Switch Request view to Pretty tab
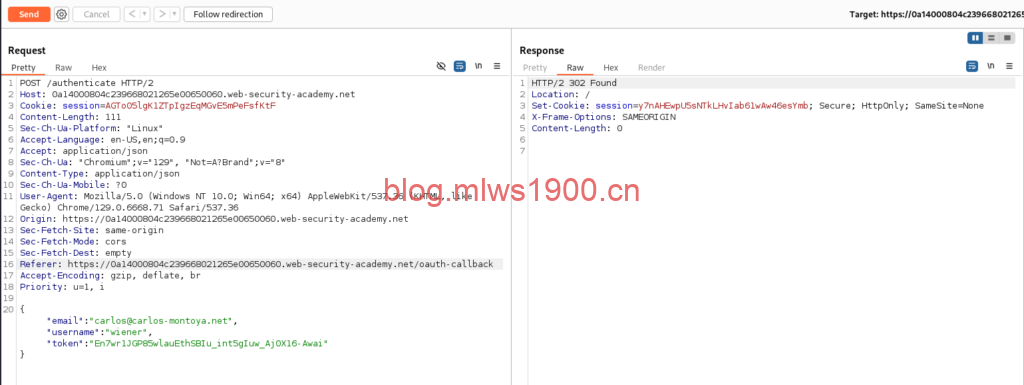The image size is (1024, 385). (x=24, y=68)
